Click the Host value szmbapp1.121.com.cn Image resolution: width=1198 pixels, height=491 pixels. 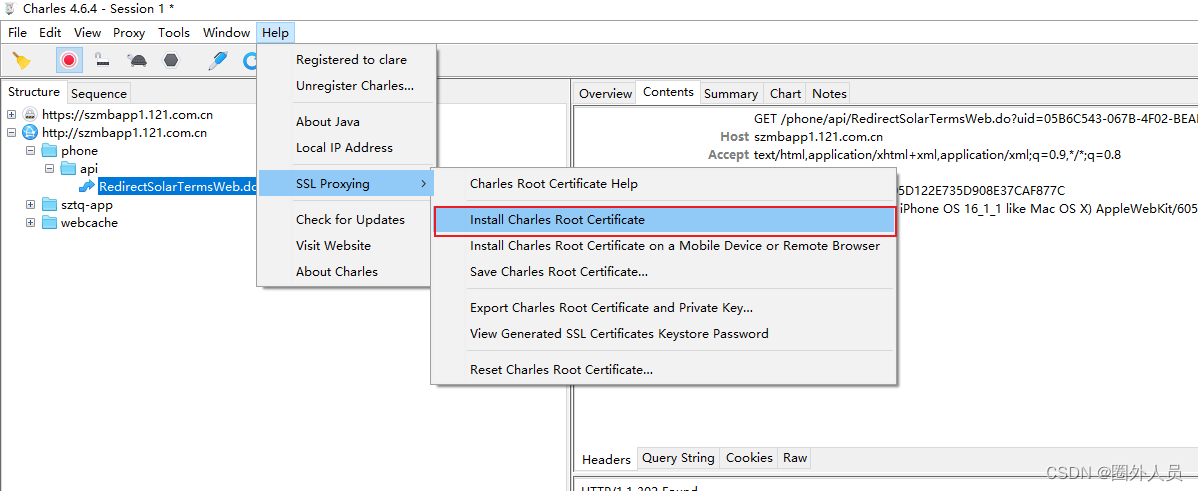click(818, 137)
